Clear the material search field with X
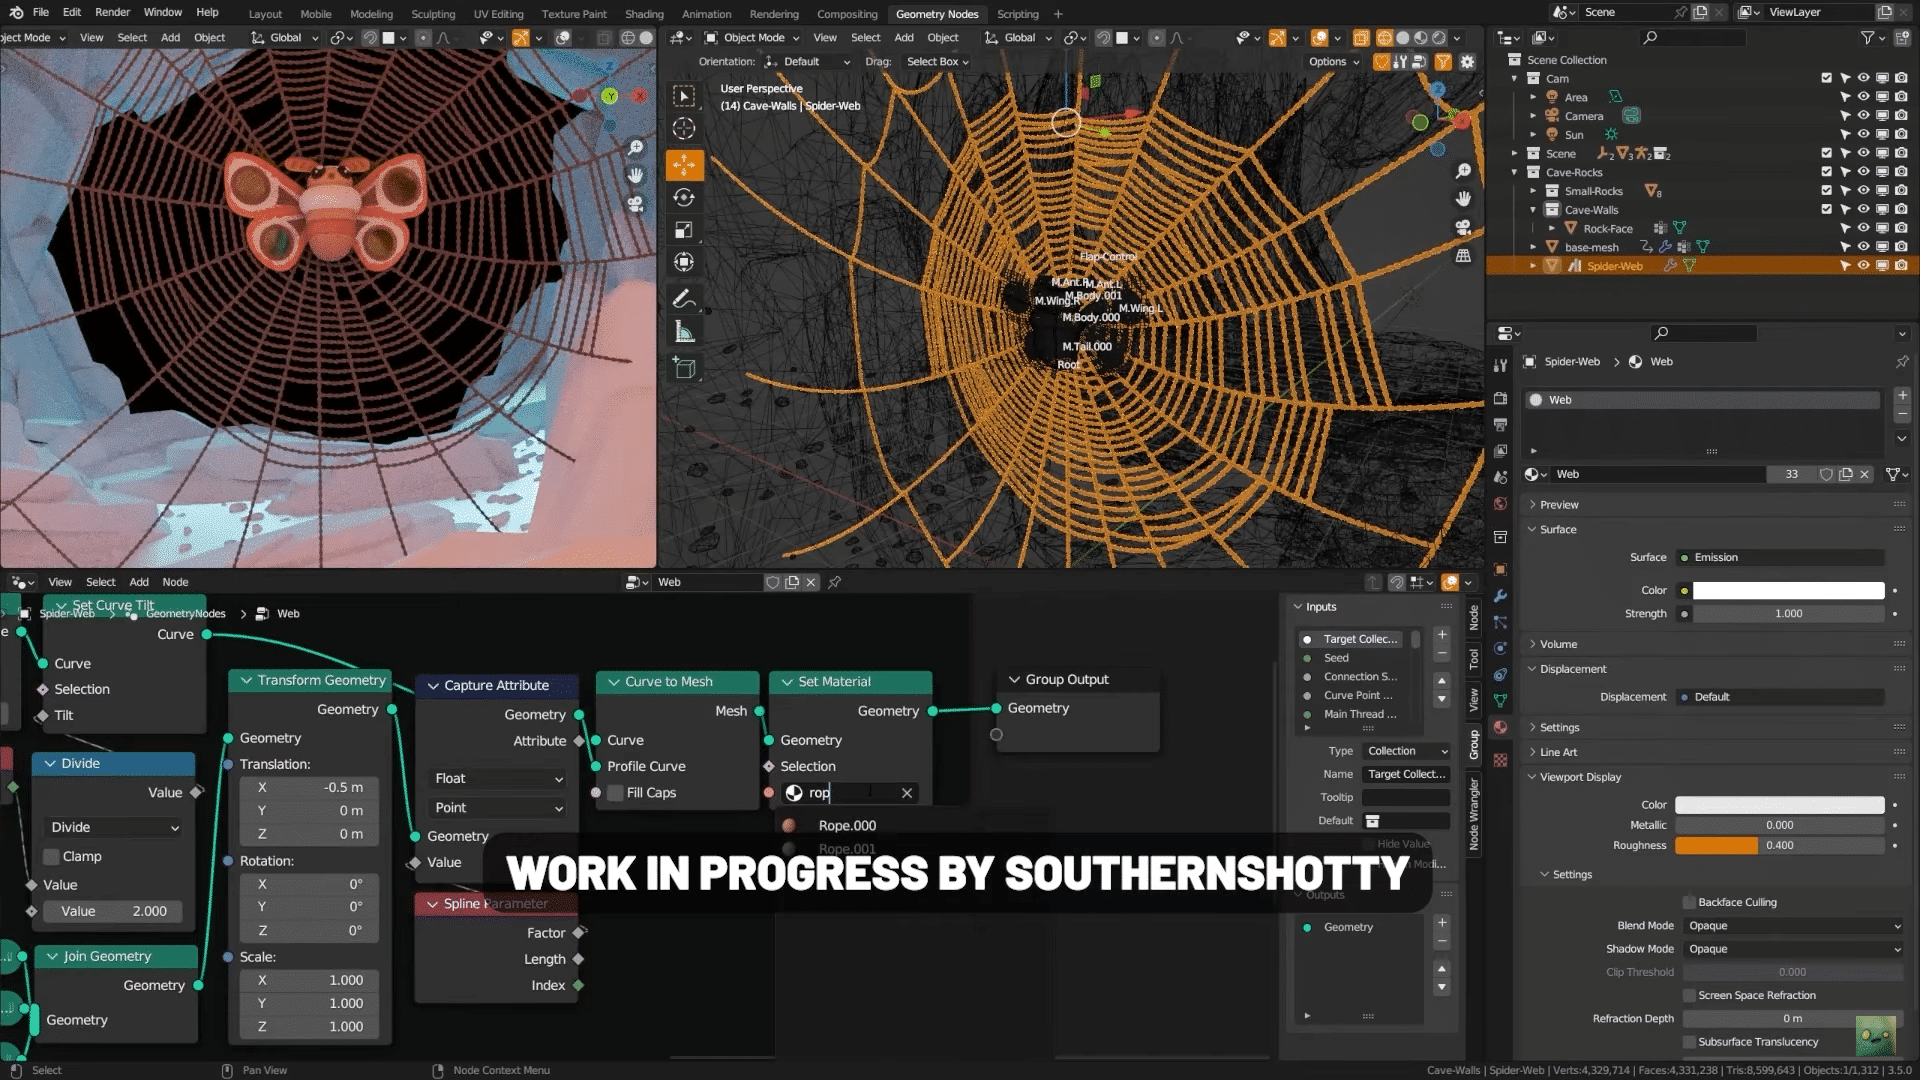 tap(907, 793)
